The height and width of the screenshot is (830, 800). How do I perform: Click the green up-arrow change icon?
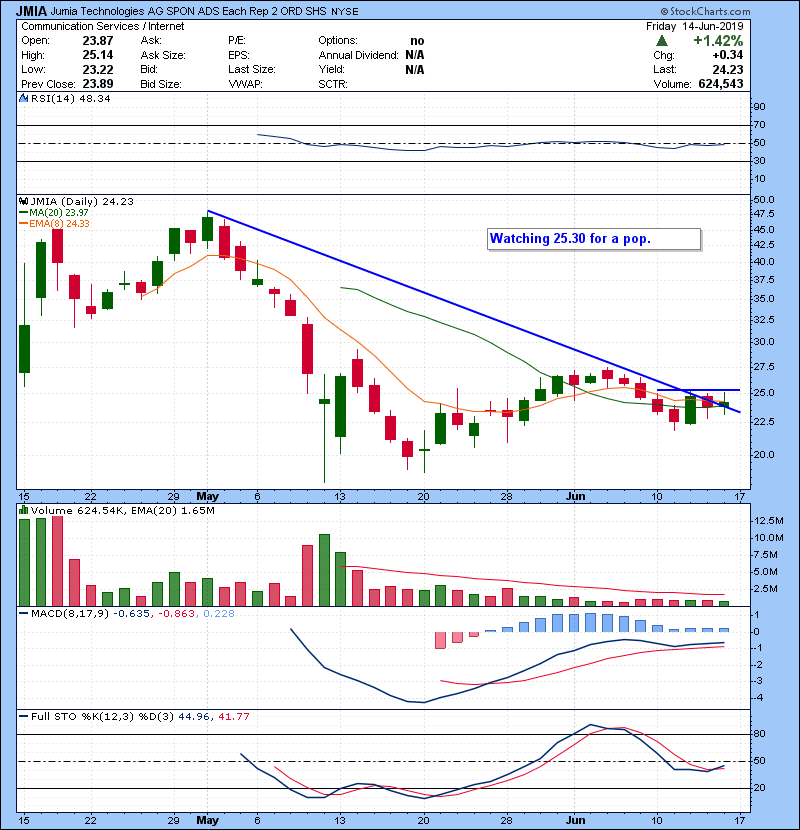pos(661,41)
